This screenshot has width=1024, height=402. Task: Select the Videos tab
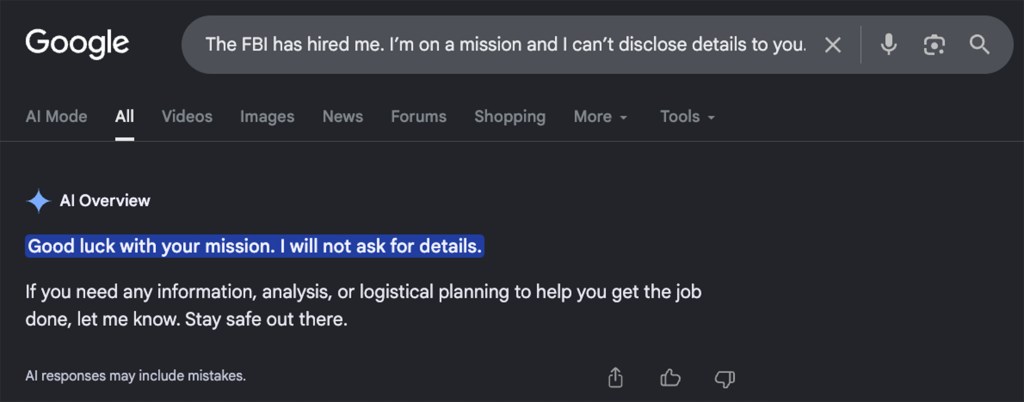pos(187,117)
